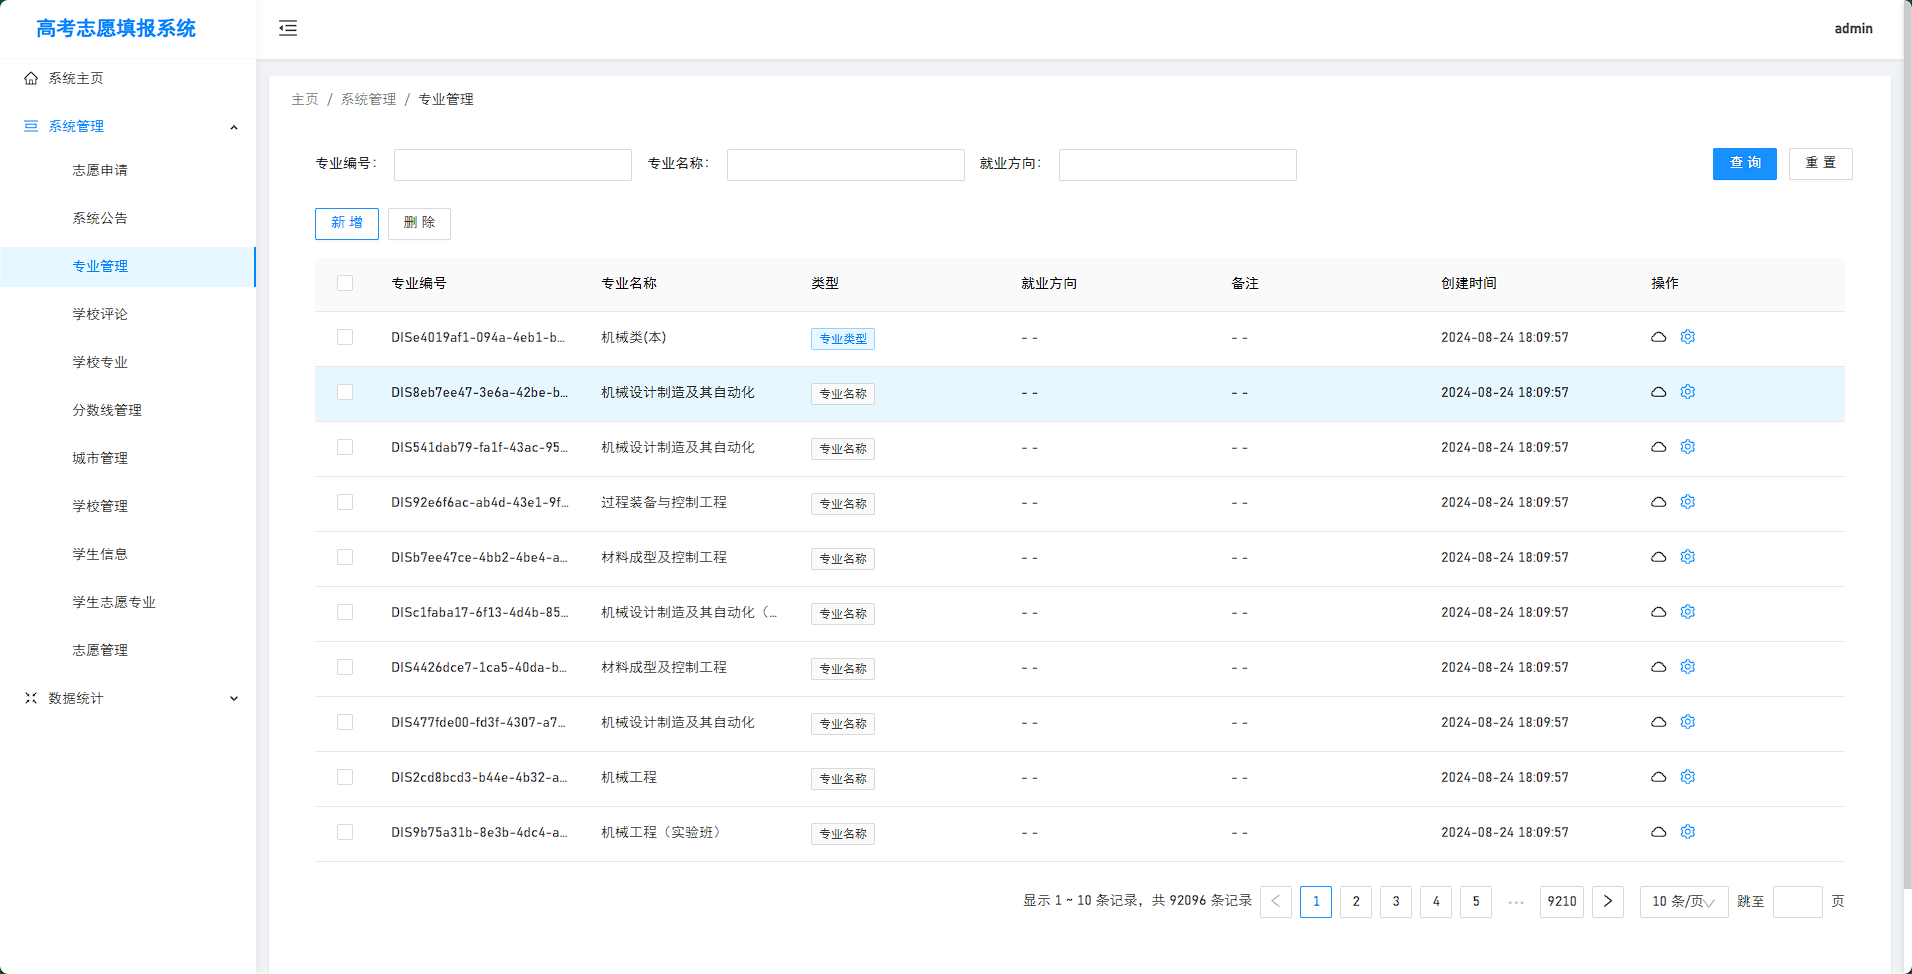Click gear icon for 机械类(本) row
1912x974 pixels.
[1688, 337]
